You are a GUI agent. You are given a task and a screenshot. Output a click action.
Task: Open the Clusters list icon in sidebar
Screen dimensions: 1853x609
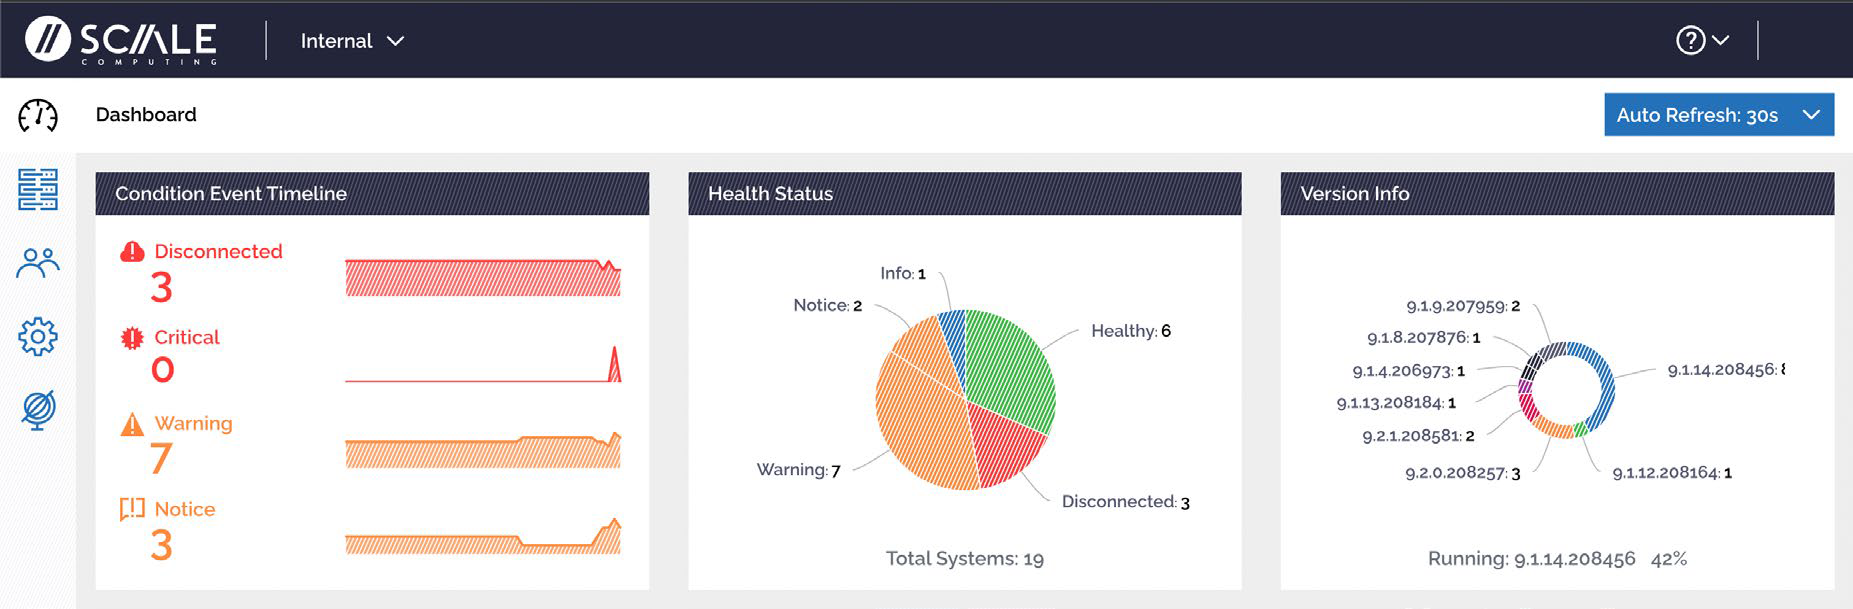pyautogui.click(x=37, y=190)
